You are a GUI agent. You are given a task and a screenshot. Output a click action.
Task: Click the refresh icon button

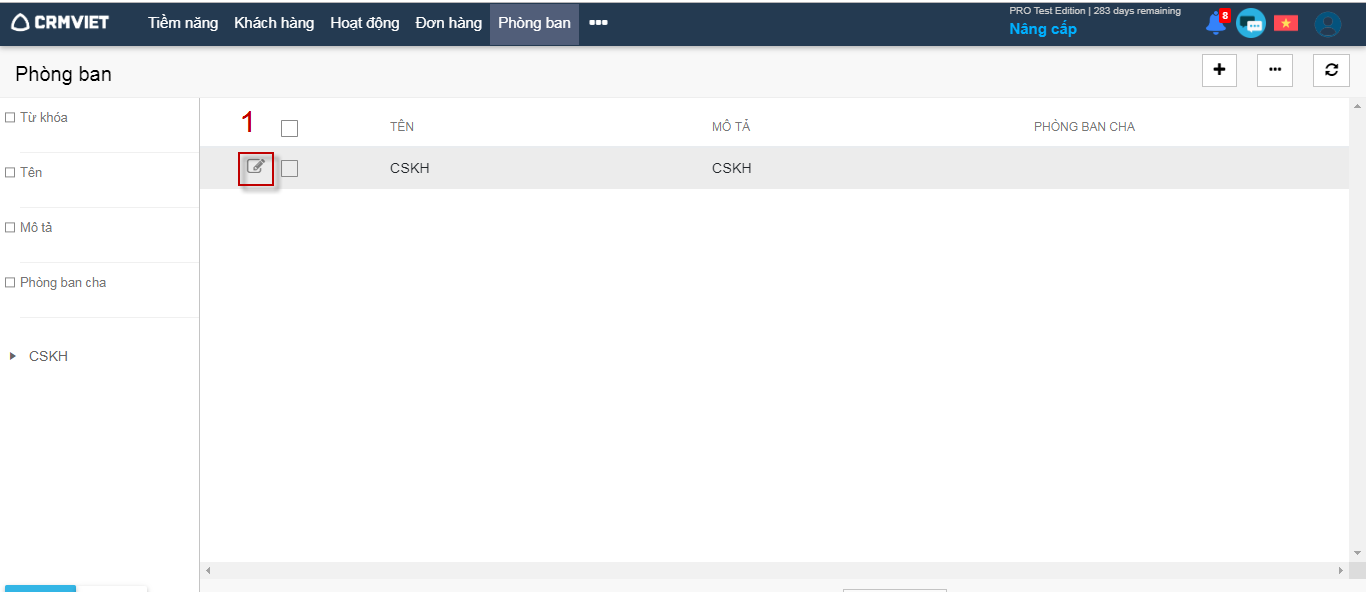click(x=1331, y=70)
